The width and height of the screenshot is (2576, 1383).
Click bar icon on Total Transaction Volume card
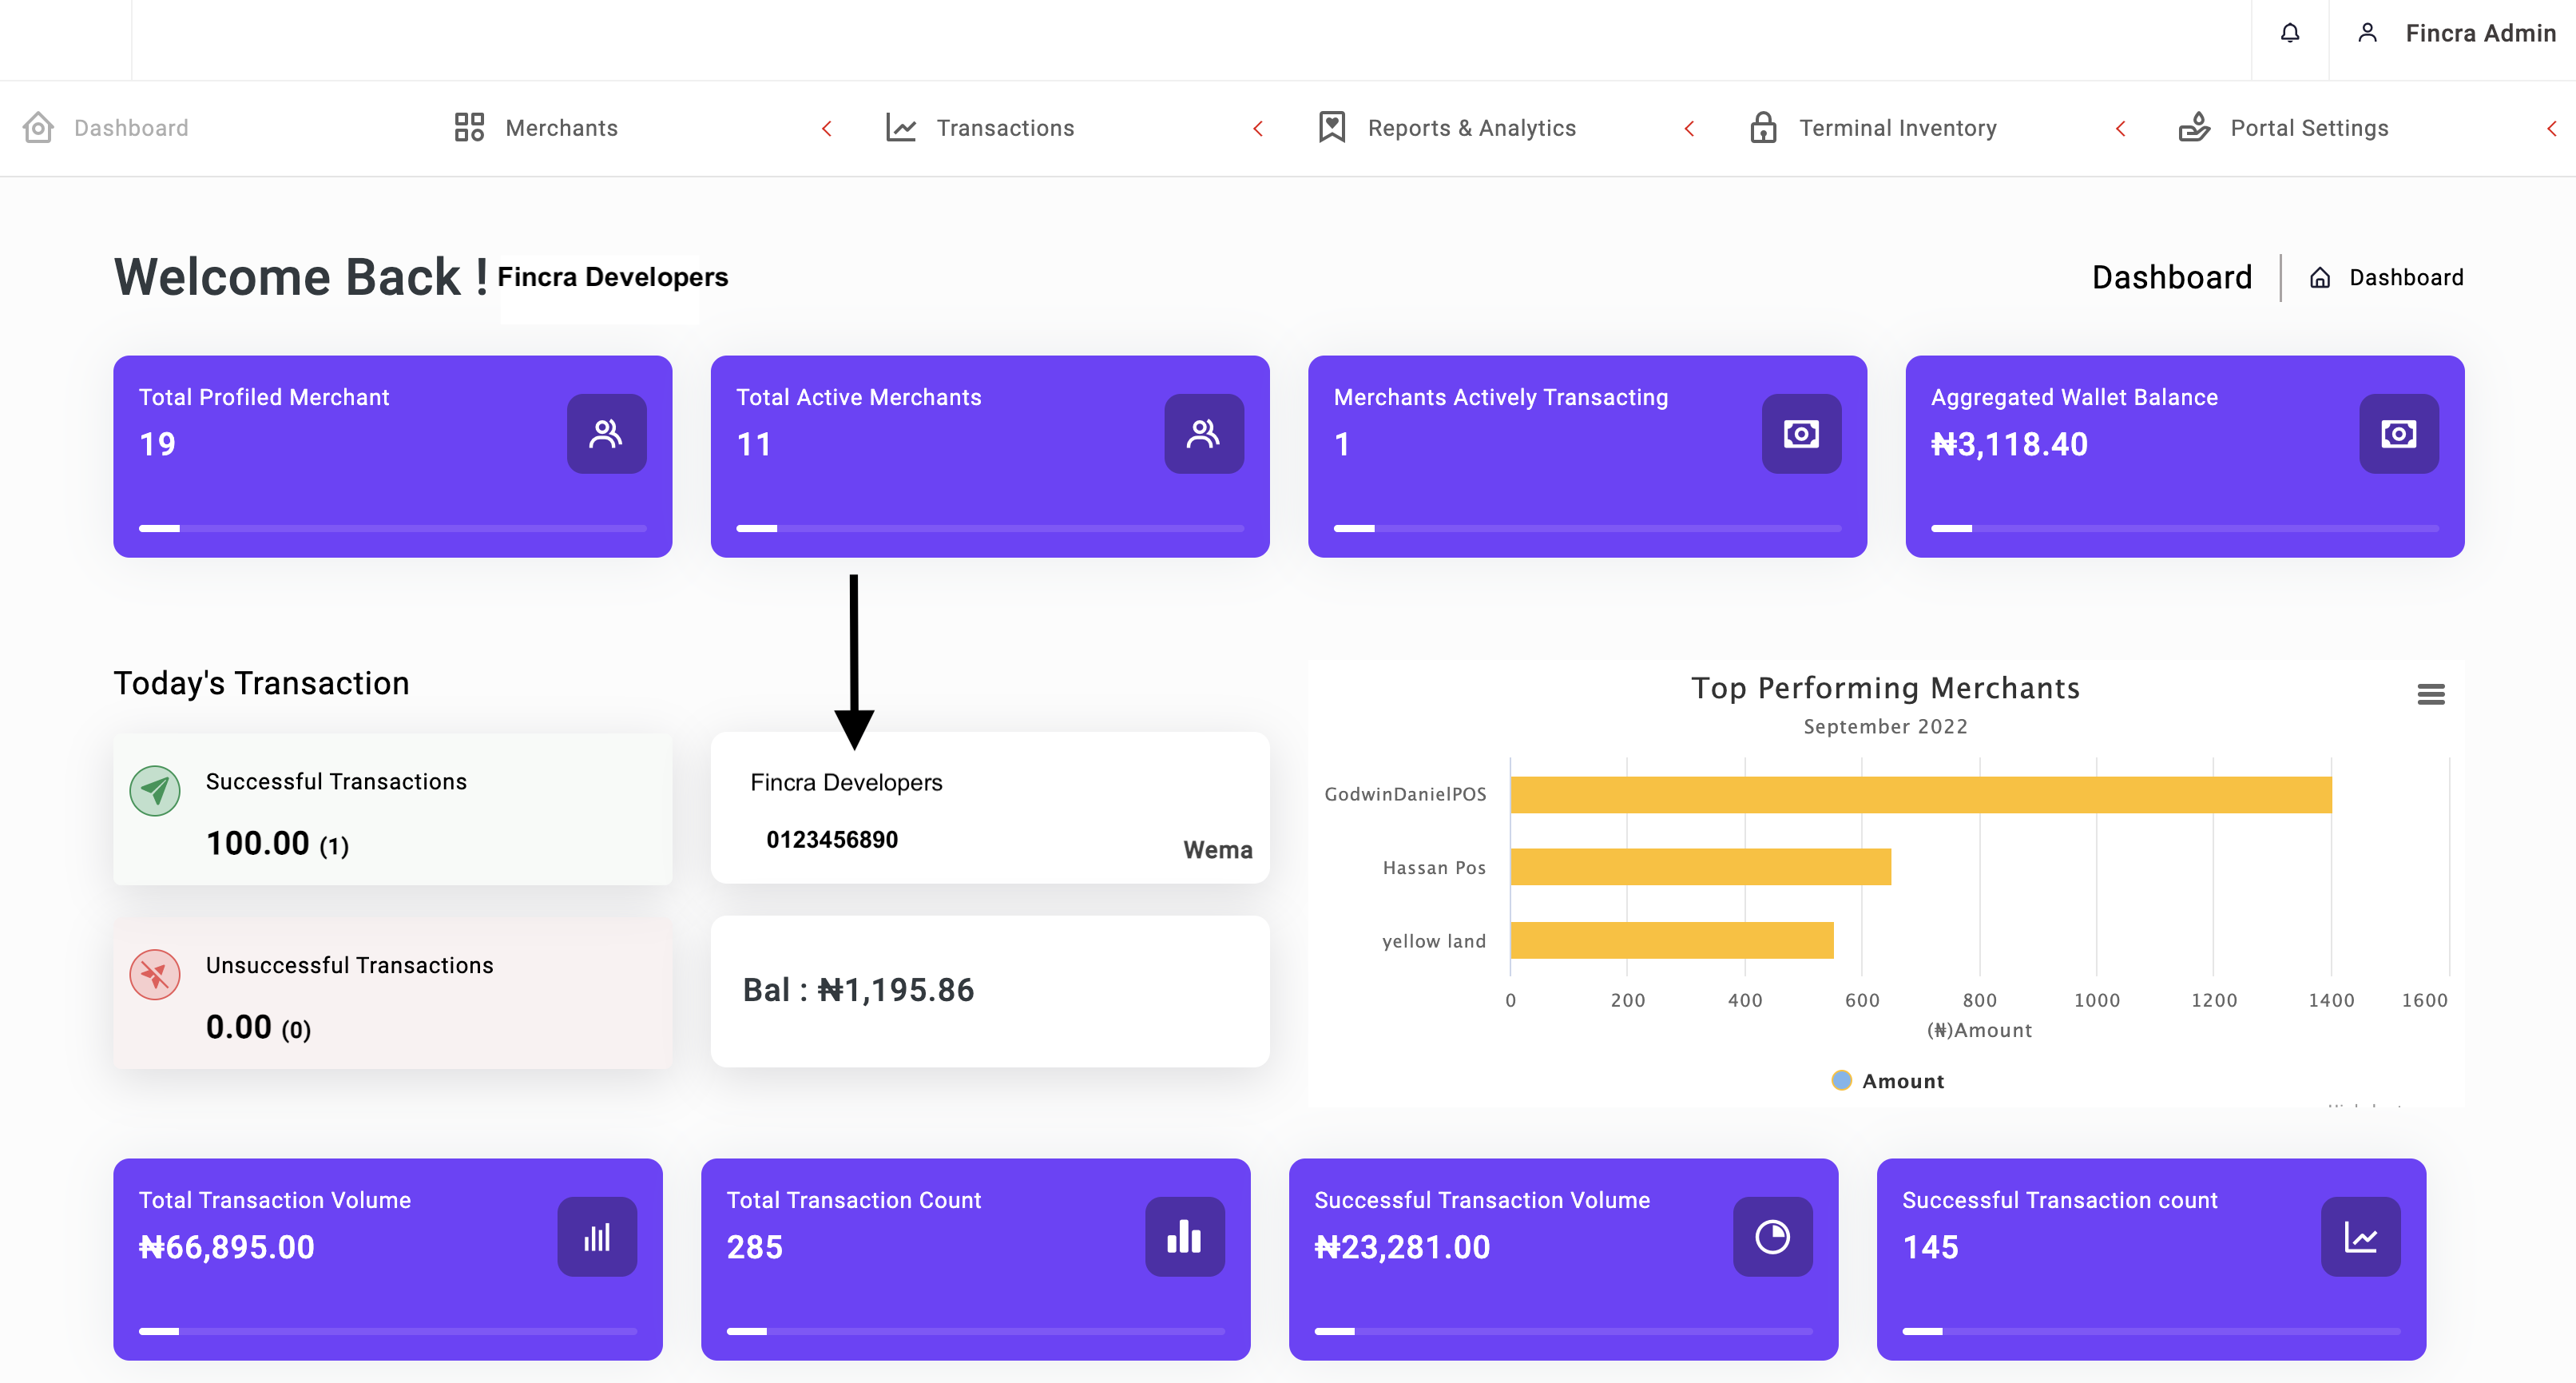tap(597, 1237)
